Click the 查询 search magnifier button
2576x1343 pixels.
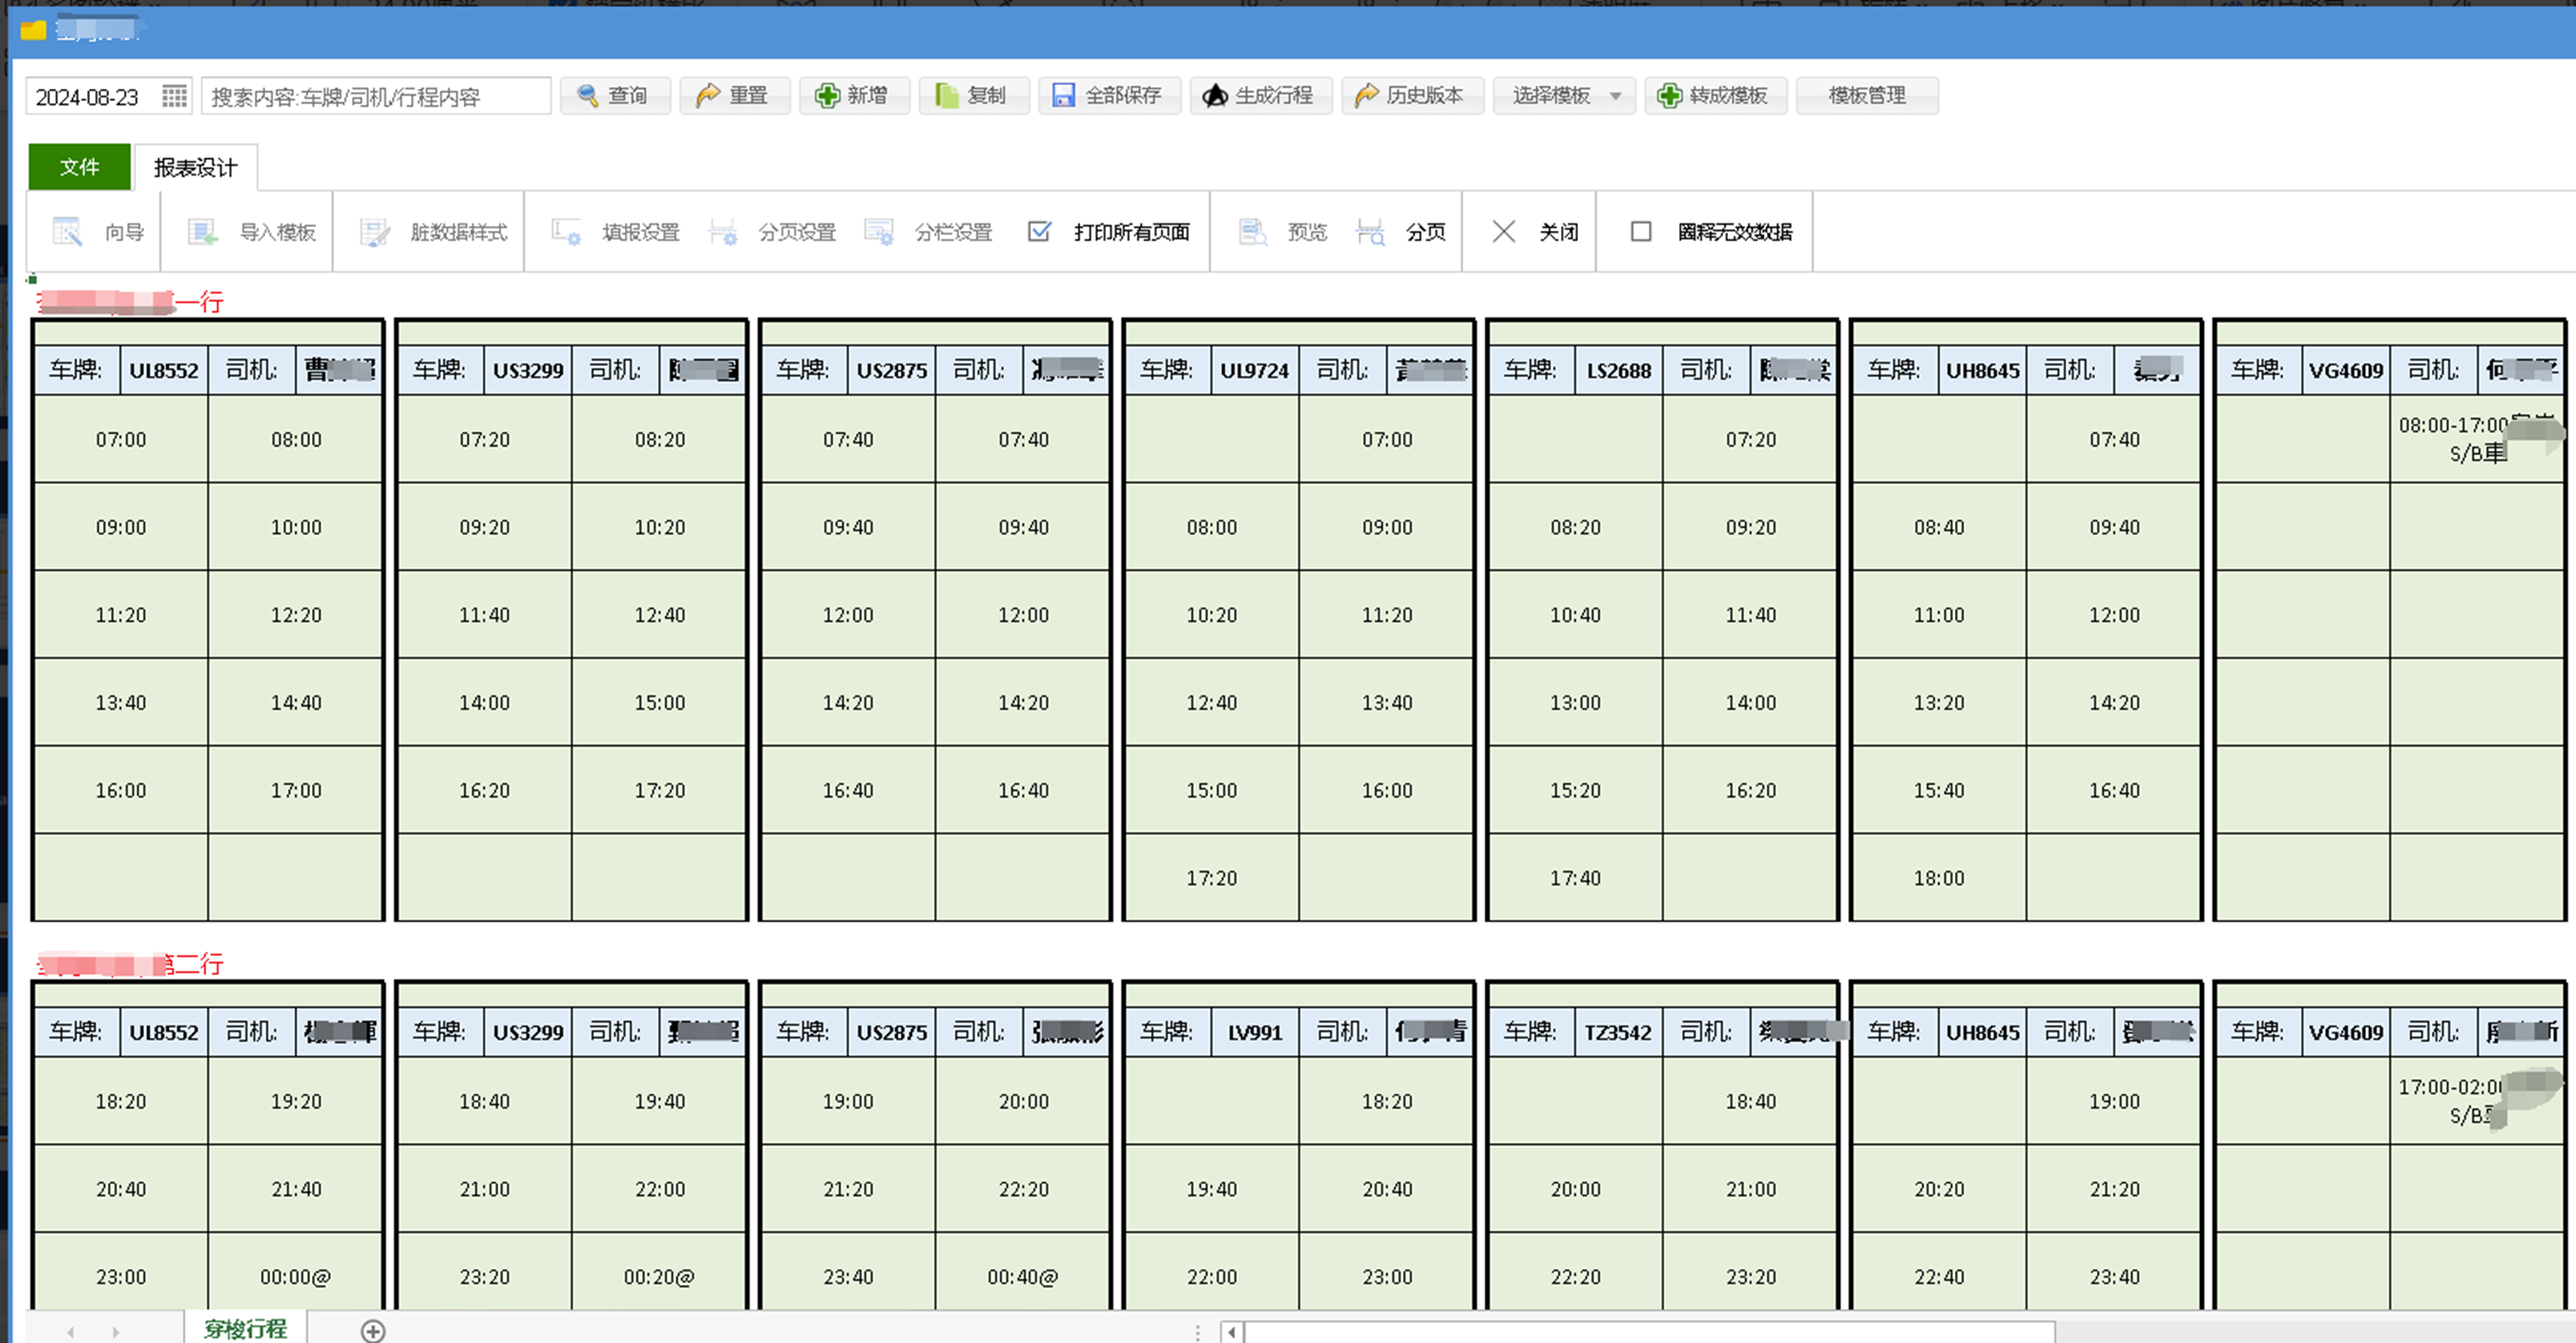(x=614, y=96)
